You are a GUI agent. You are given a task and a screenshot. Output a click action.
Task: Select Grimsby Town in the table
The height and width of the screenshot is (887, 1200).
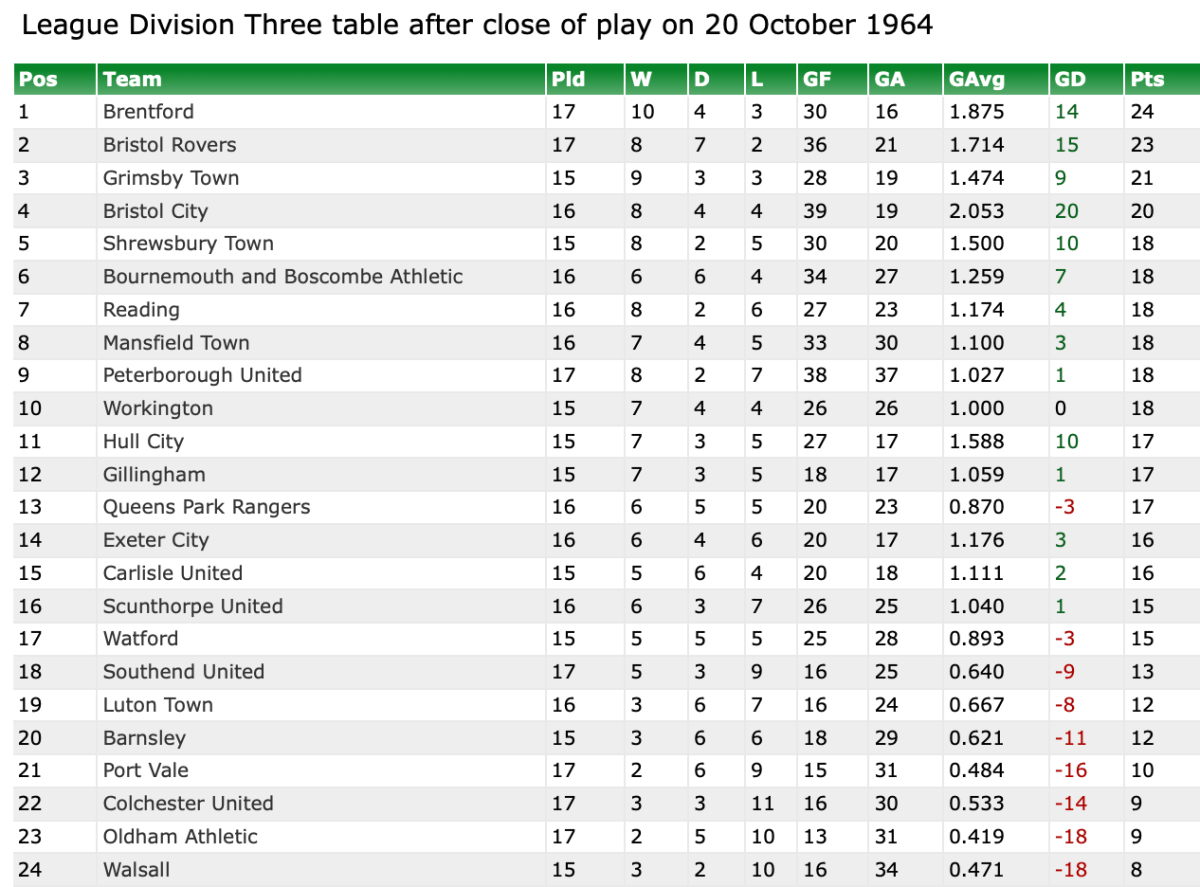click(171, 178)
